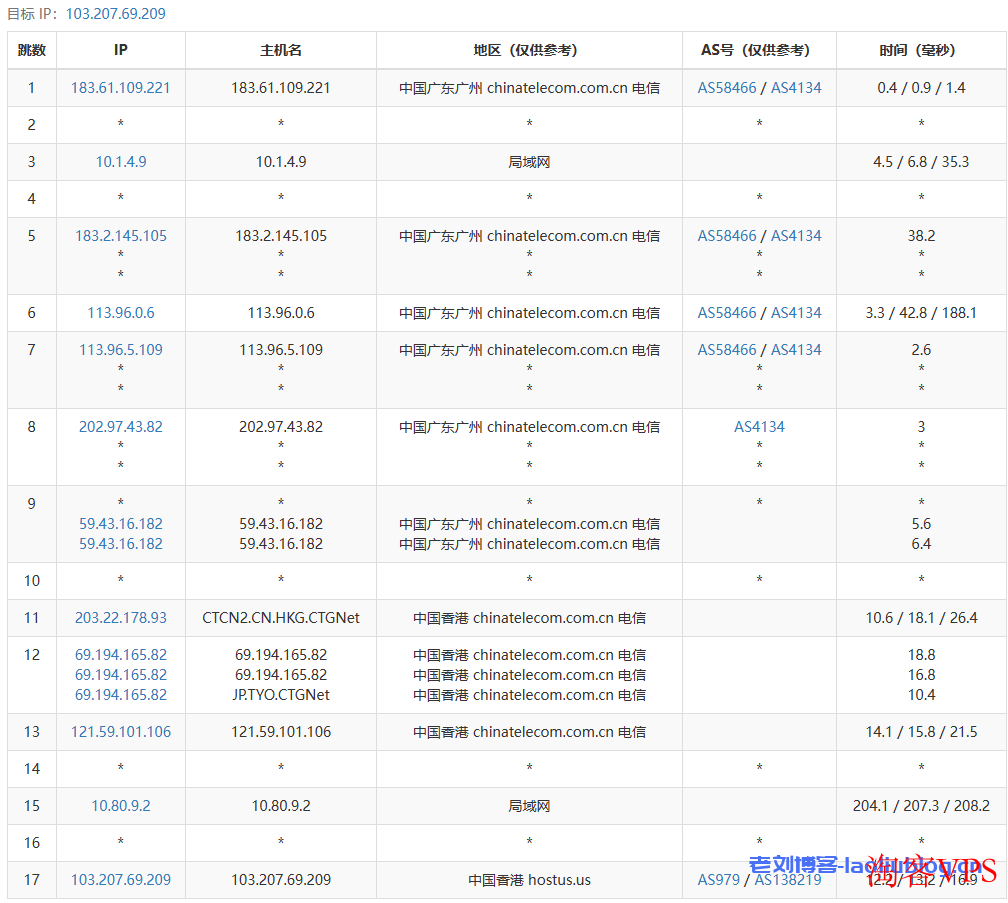Select hostname 121.59.101.106 in hop 13

click(x=281, y=732)
